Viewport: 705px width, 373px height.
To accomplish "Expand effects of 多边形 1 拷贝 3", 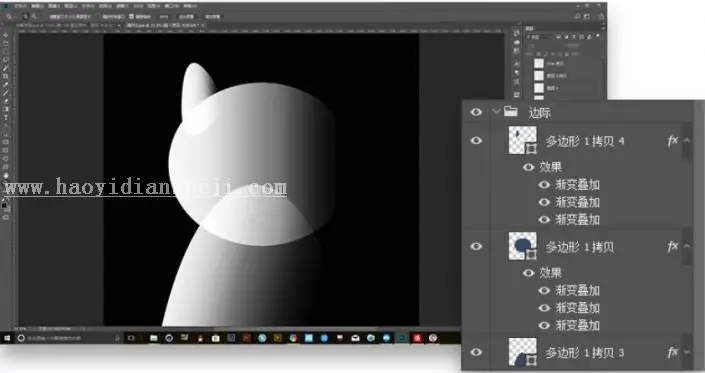I will (x=687, y=352).
